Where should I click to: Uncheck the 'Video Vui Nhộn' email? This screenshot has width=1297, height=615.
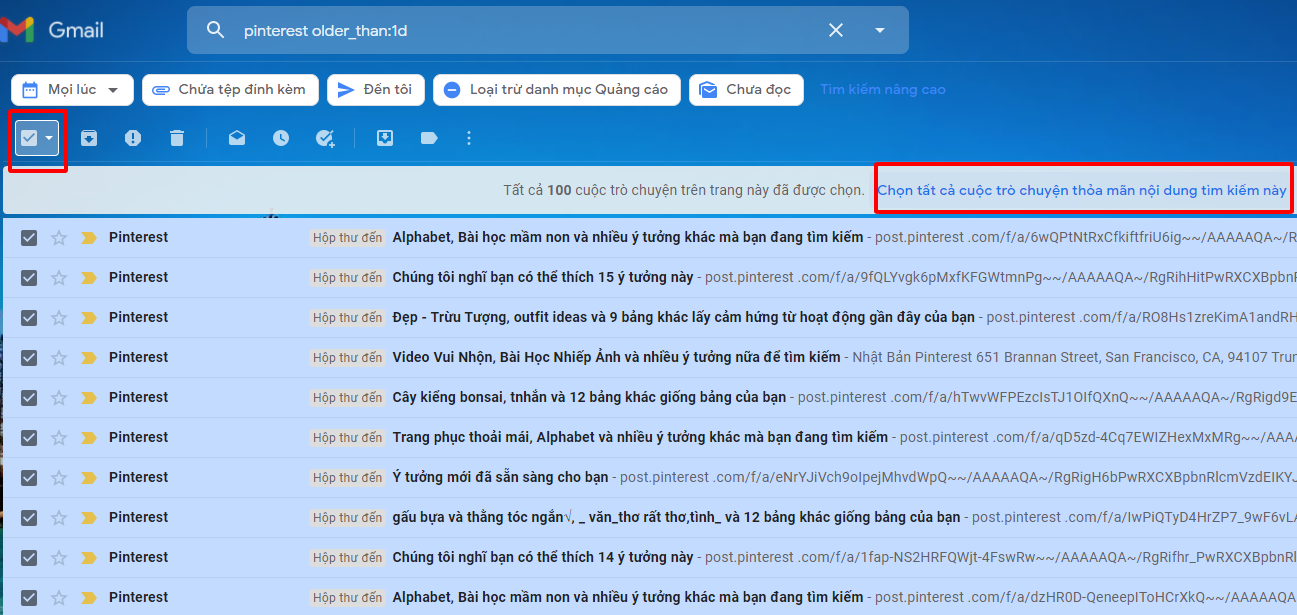click(x=29, y=357)
